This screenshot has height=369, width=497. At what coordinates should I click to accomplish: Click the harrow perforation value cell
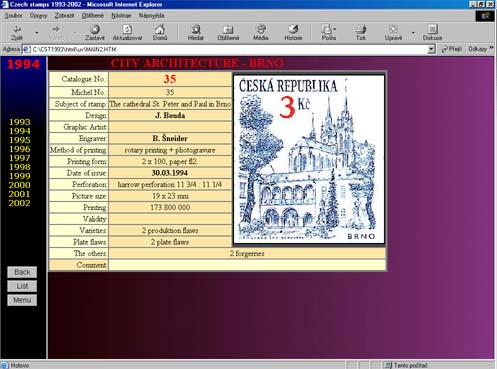(x=170, y=184)
